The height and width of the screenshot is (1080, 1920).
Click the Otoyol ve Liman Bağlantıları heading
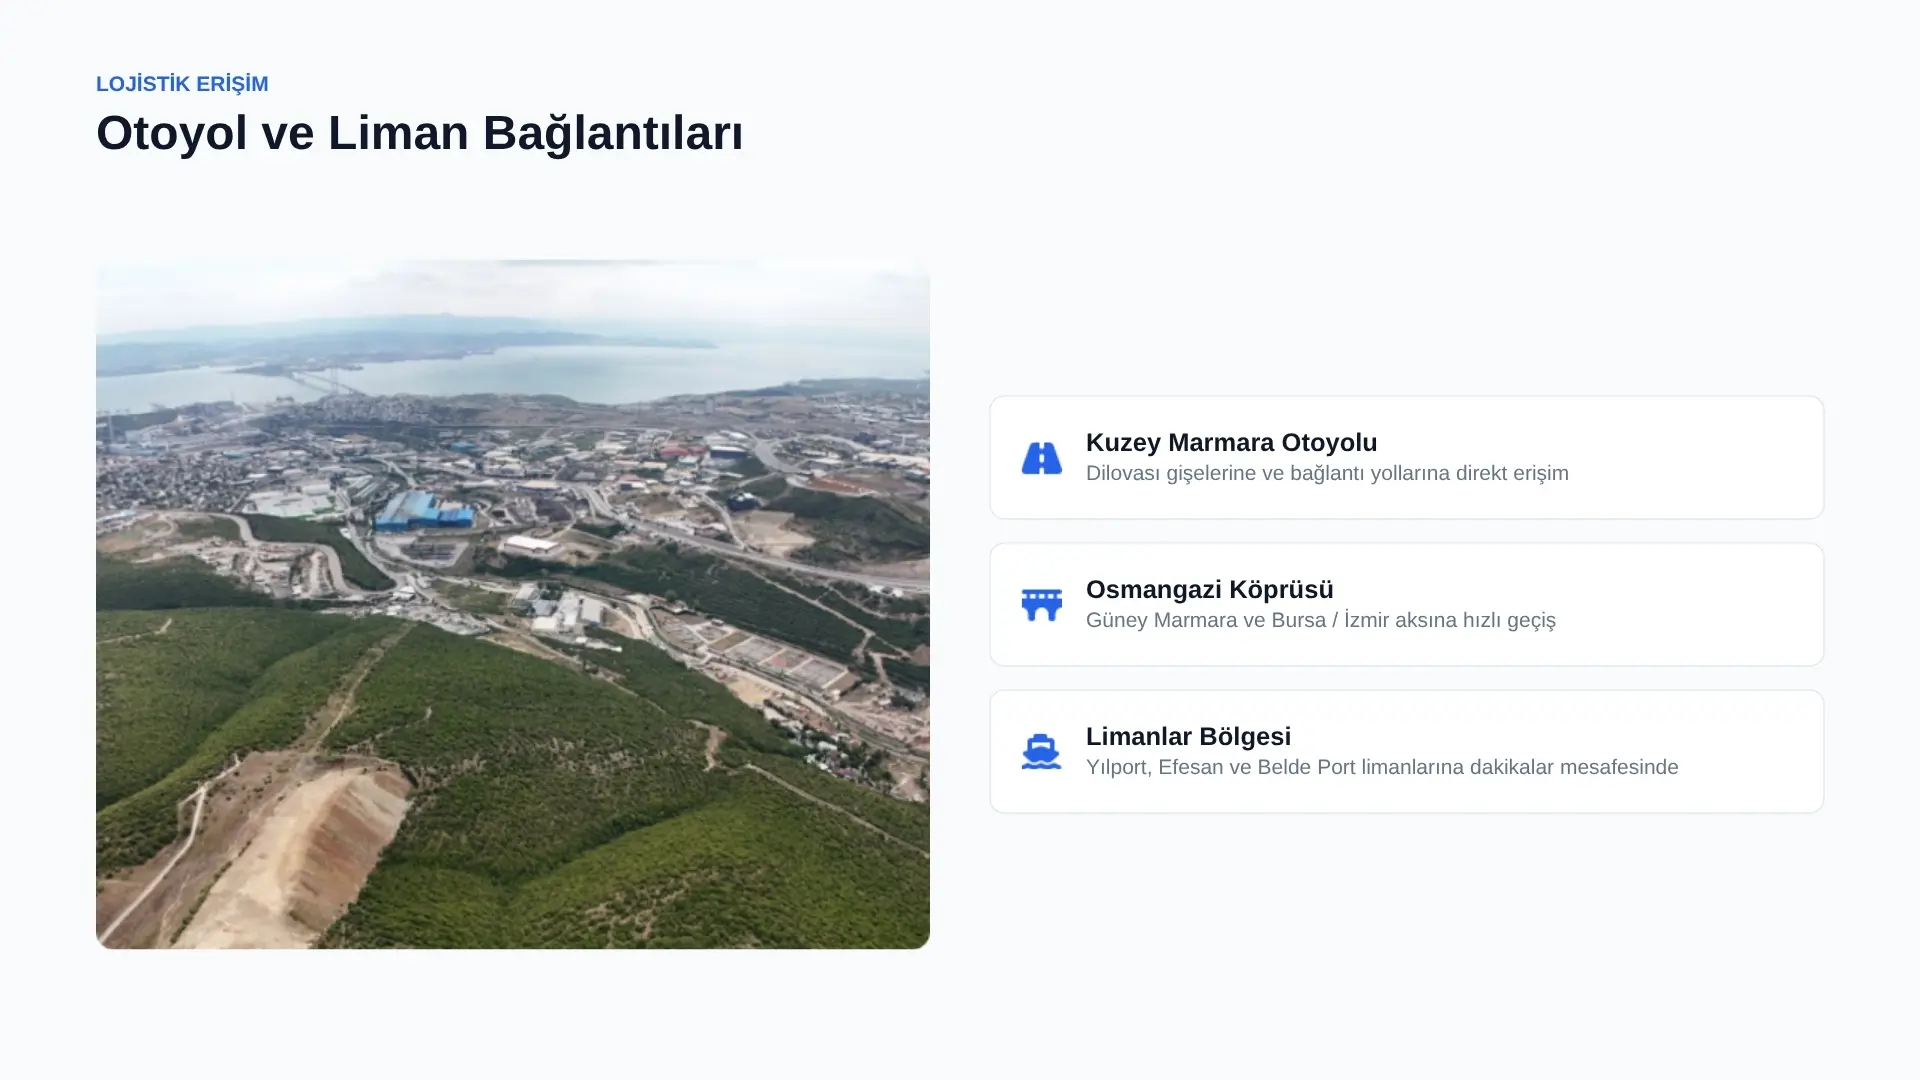click(419, 133)
